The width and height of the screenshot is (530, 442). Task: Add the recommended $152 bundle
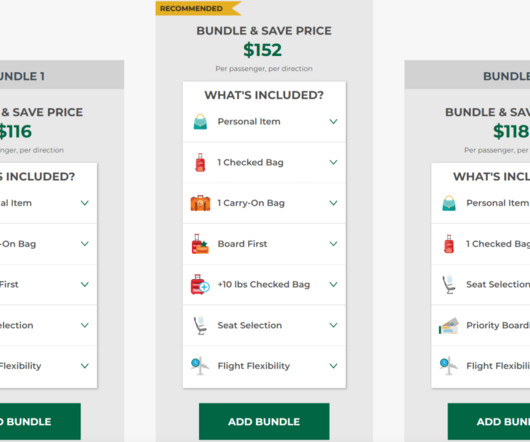click(x=264, y=421)
